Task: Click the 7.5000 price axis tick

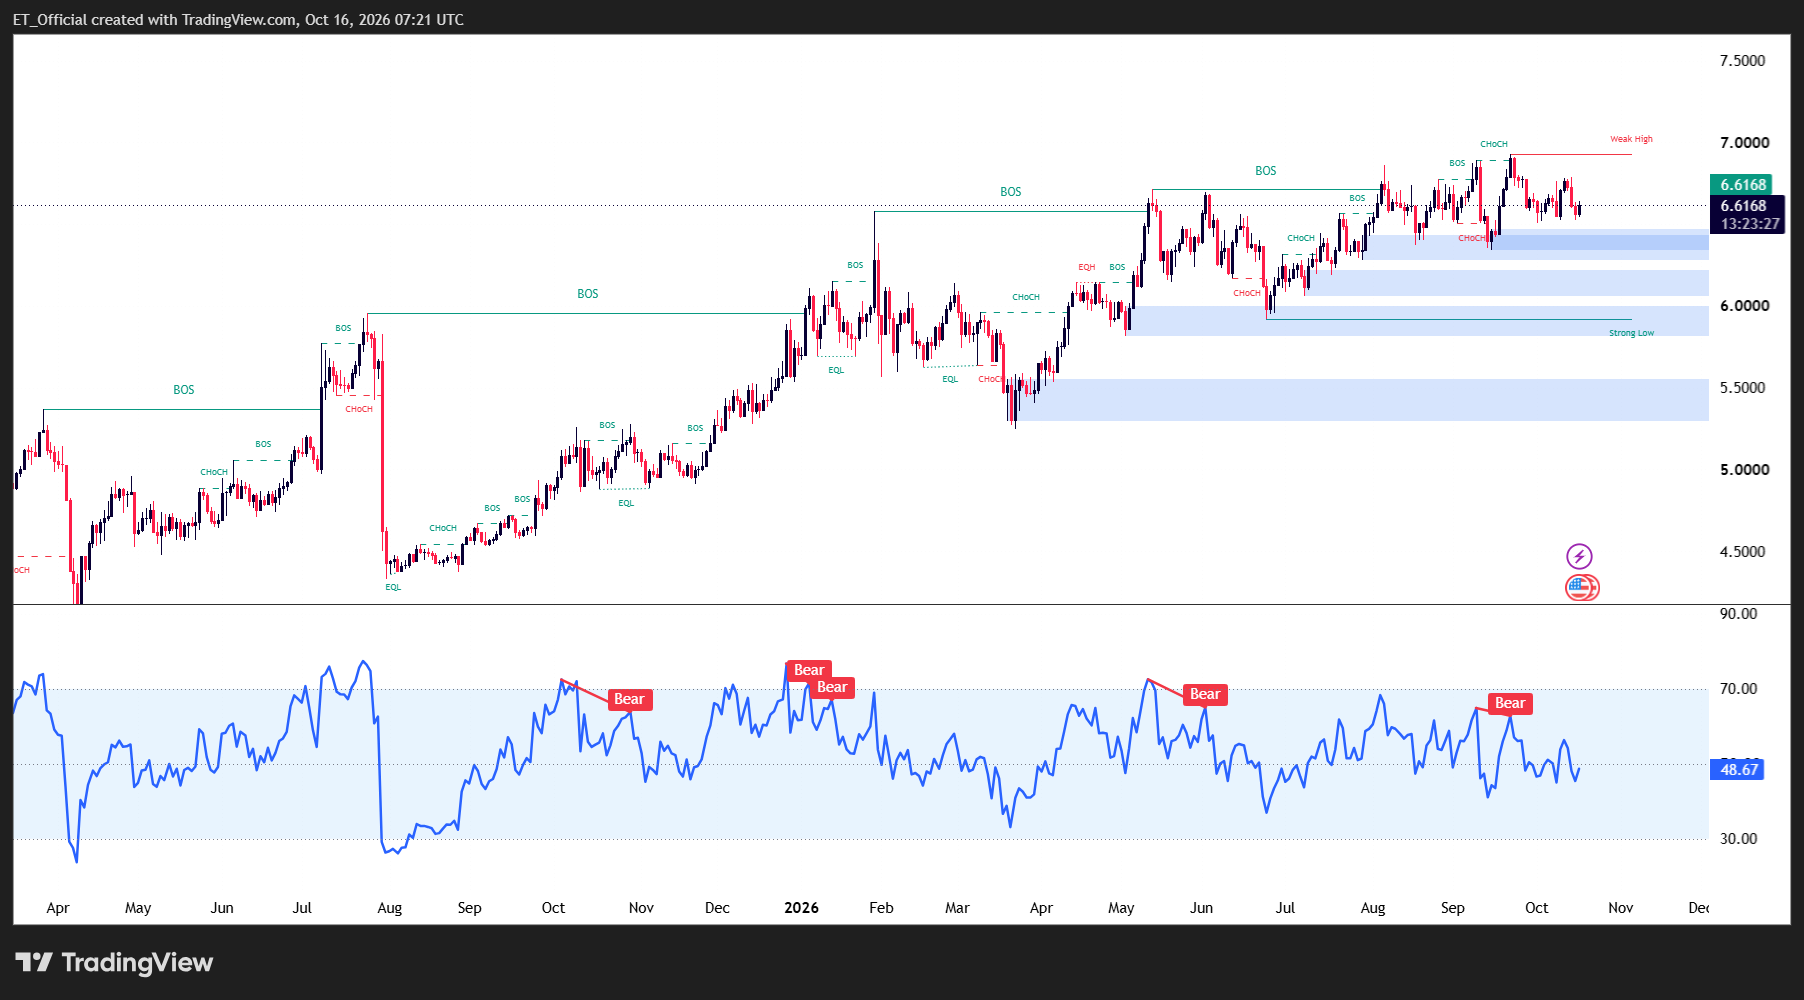Action: click(1742, 61)
